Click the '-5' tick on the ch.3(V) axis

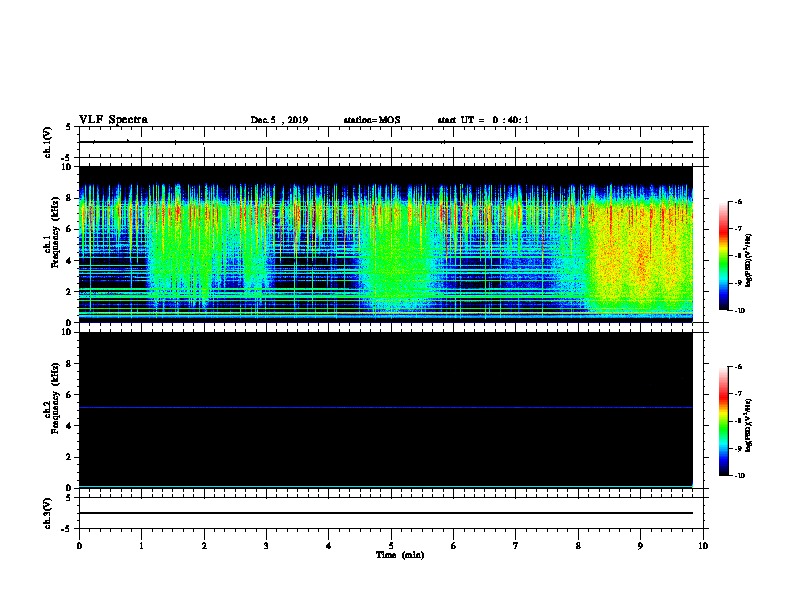click(x=68, y=529)
